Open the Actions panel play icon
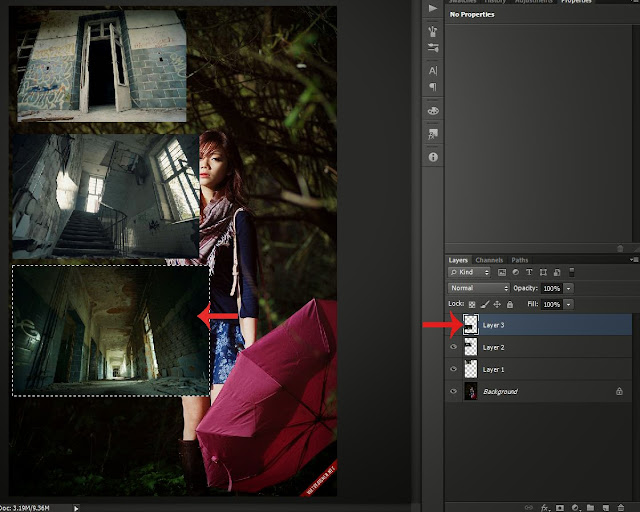This screenshot has width=640, height=512. (x=433, y=8)
